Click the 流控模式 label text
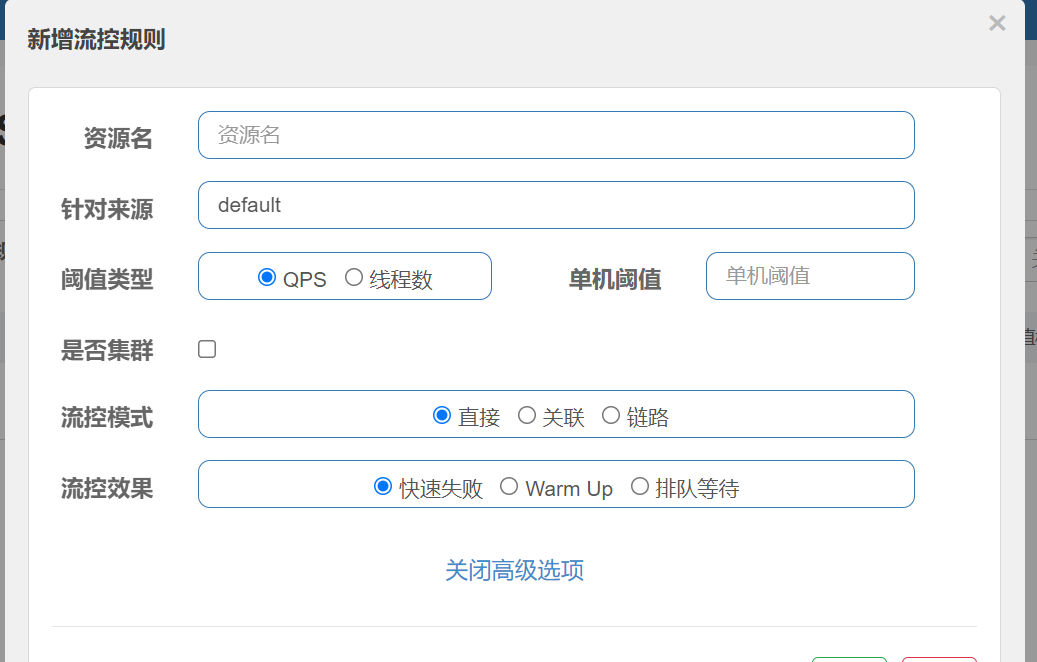The height and width of the screenshot is (662, 1037). [107, 417]
